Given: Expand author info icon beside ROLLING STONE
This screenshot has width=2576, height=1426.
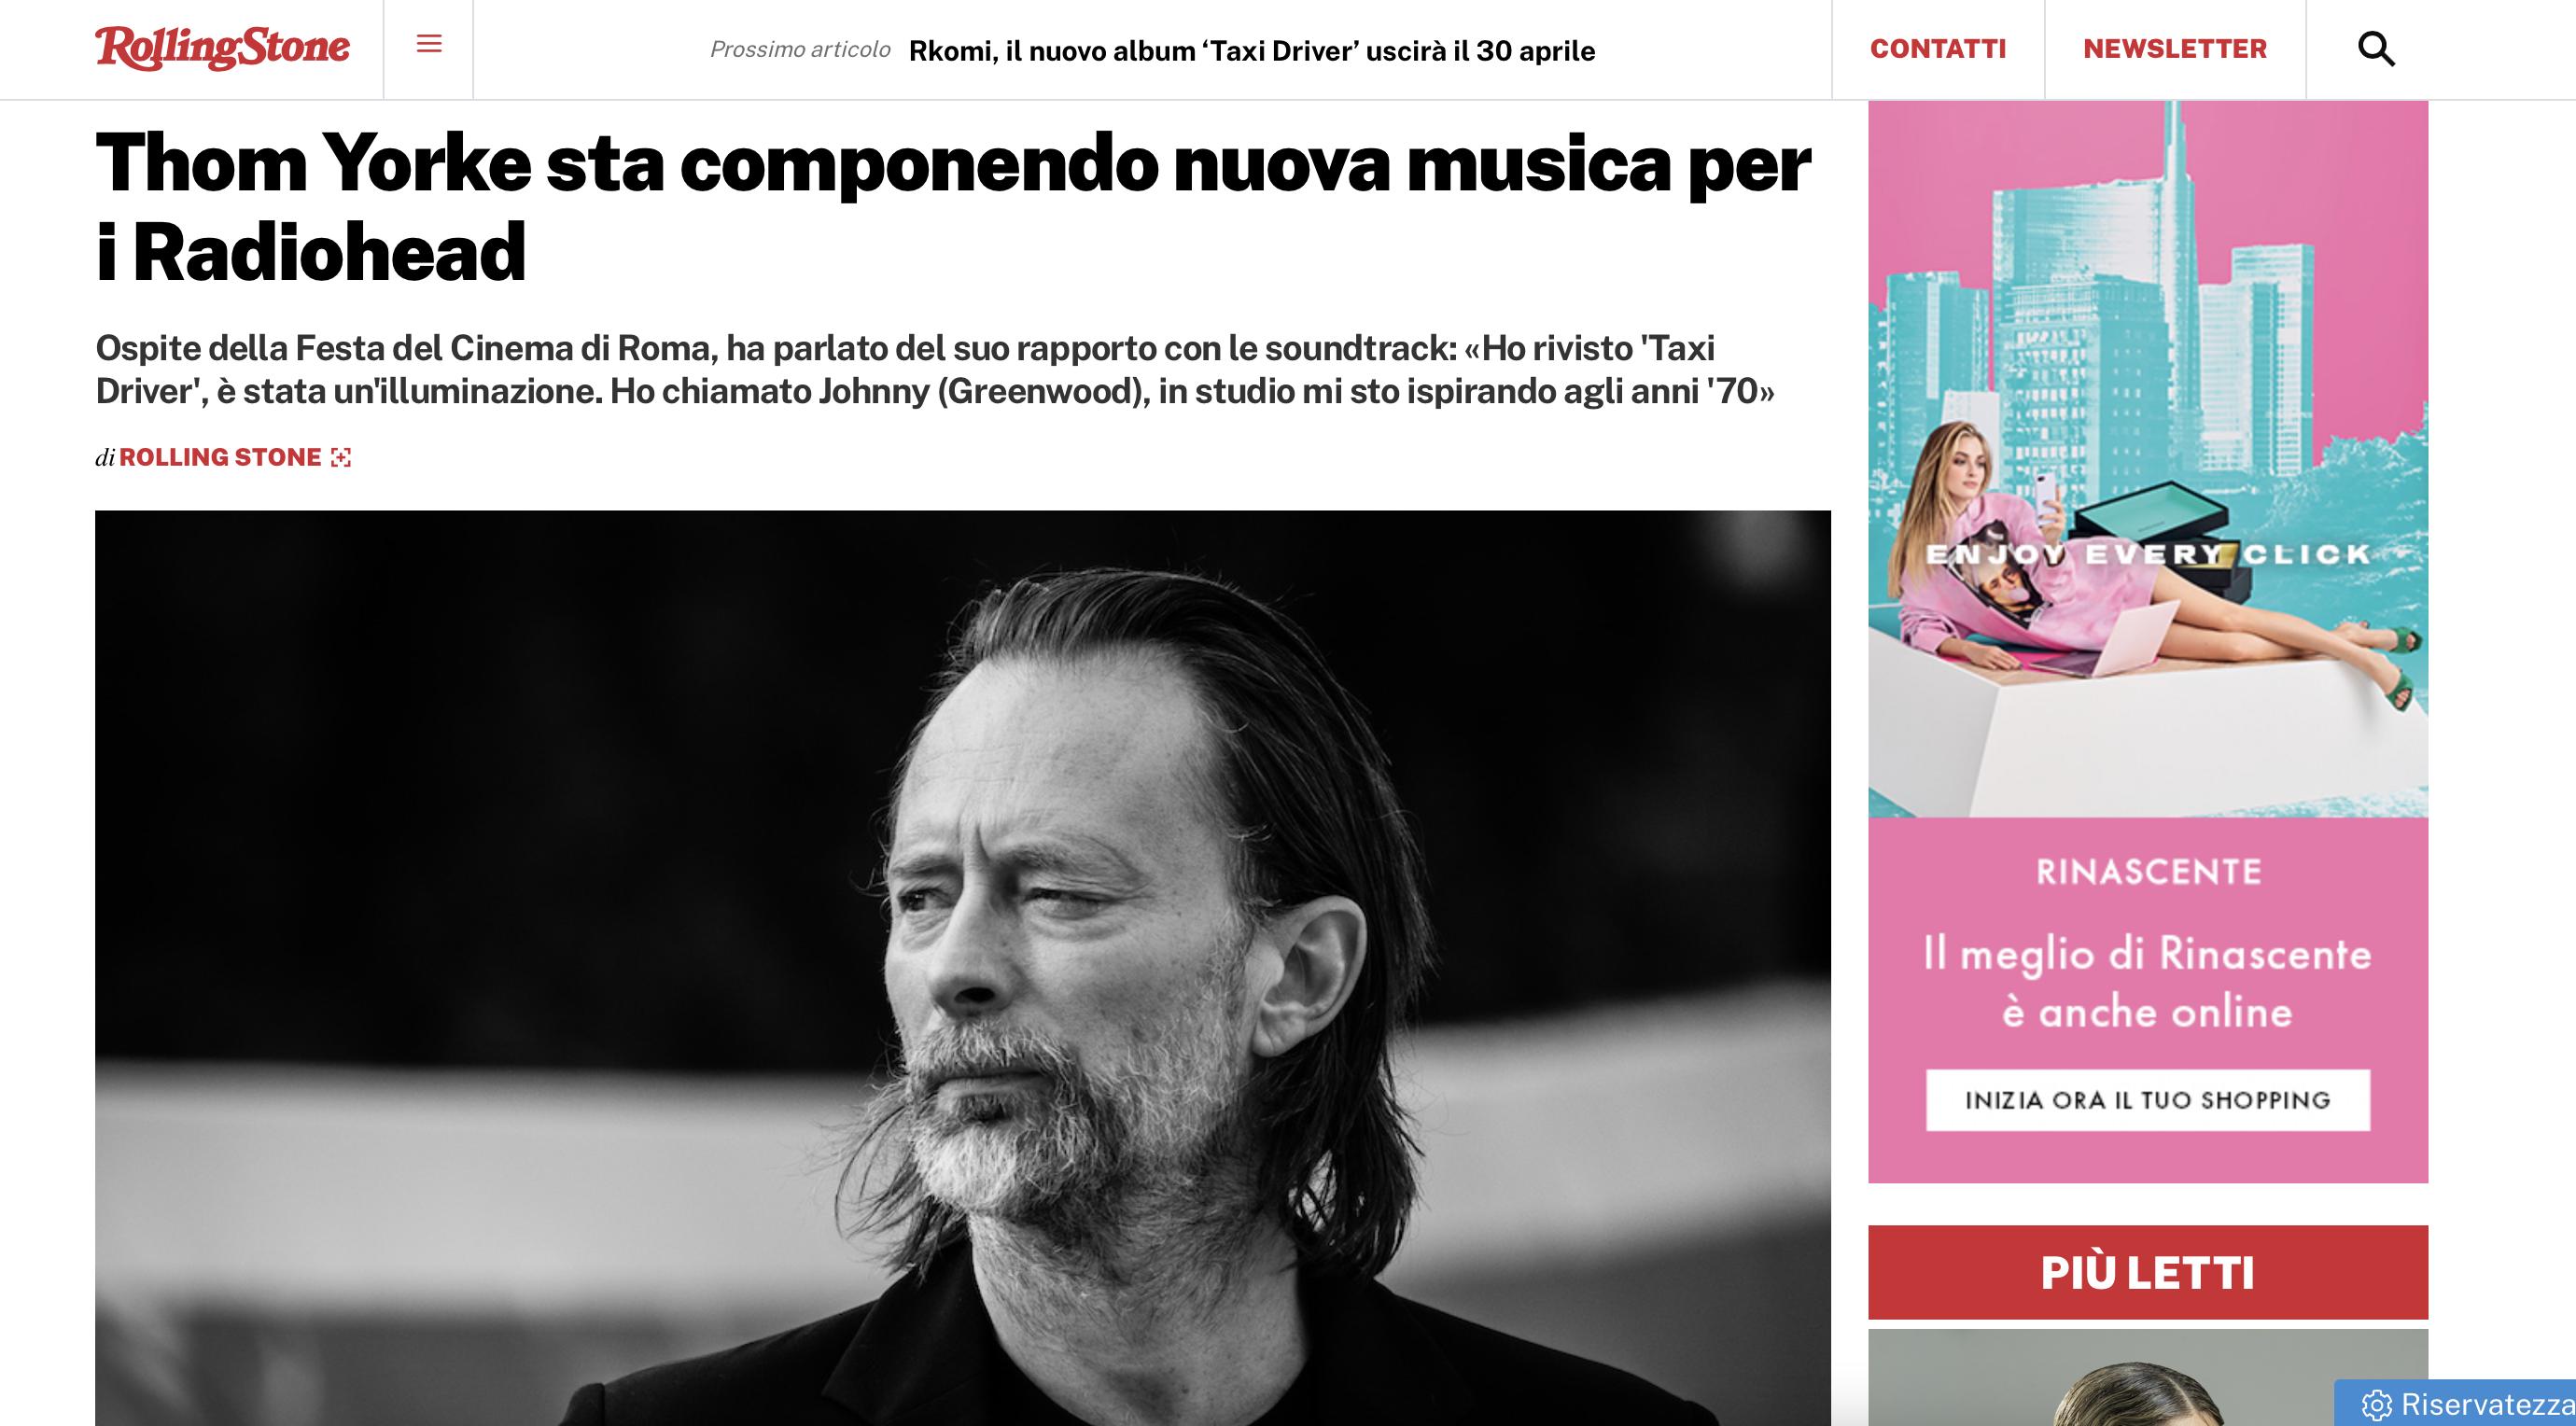Looking at the screenshot, I should point(341,458).
